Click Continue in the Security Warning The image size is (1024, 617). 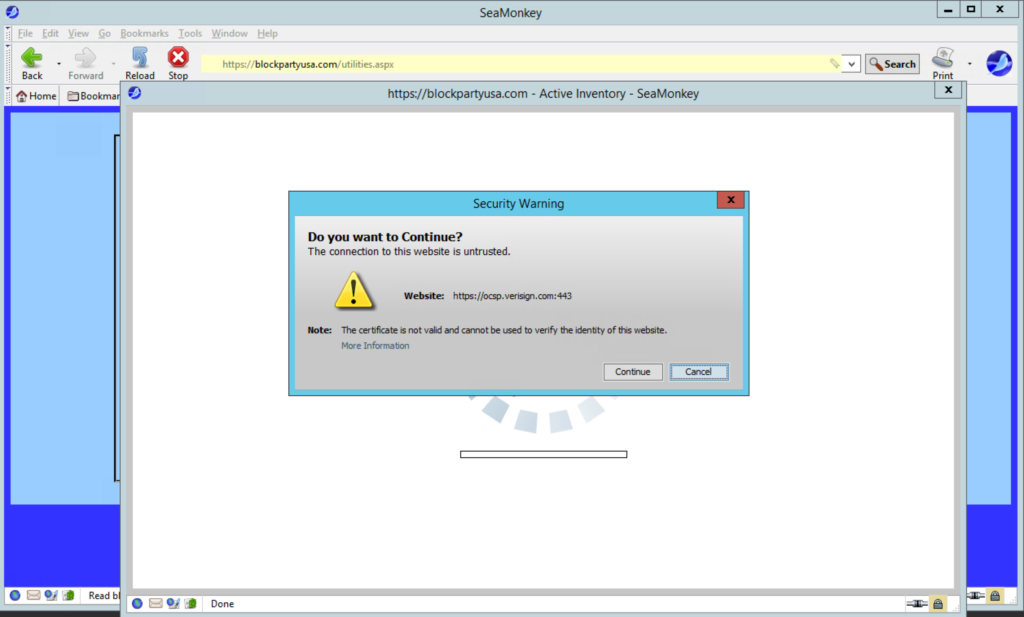[633, 372]
